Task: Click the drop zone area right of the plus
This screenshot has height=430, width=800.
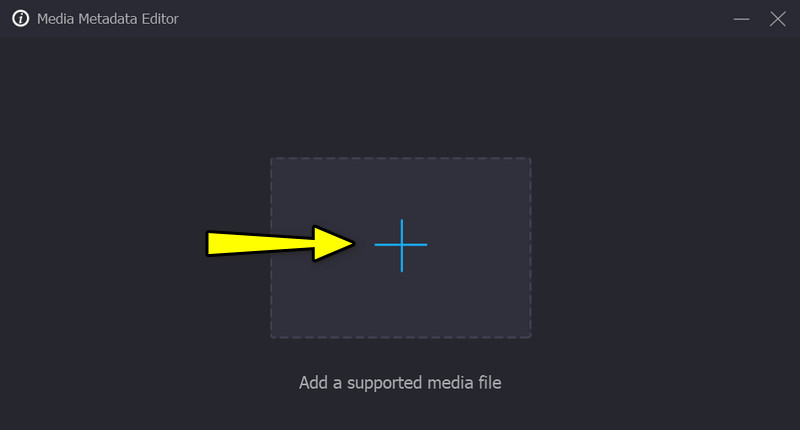Action: pos(479,245)
